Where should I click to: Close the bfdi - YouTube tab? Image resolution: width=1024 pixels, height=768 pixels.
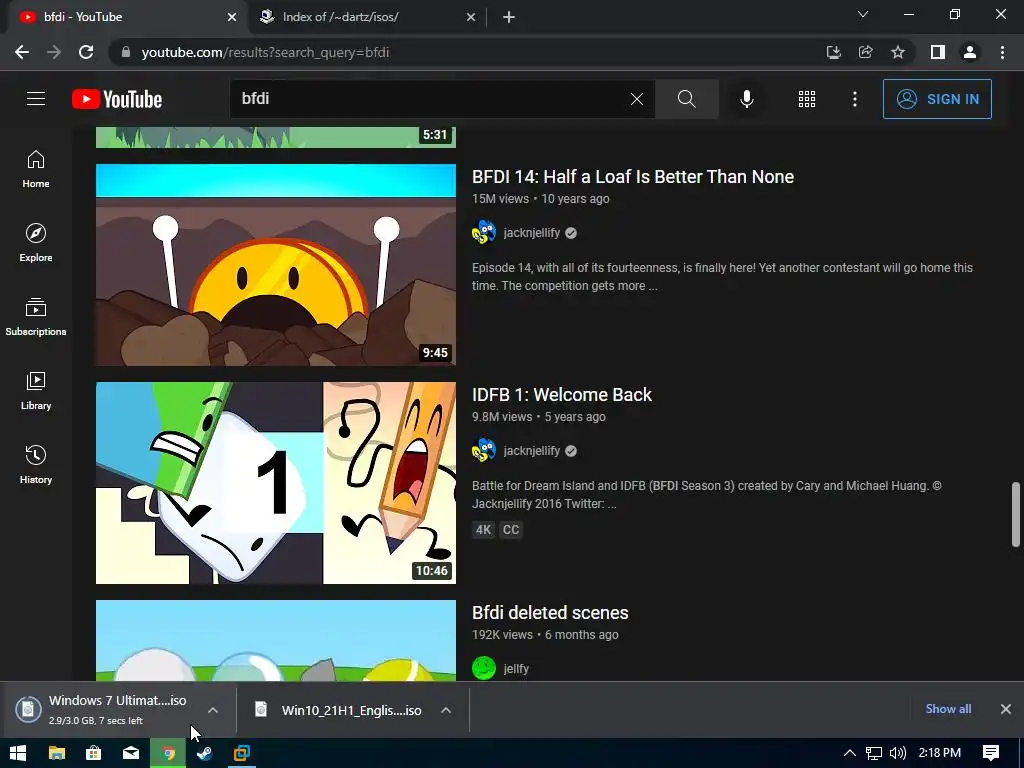tap(232, 17)
